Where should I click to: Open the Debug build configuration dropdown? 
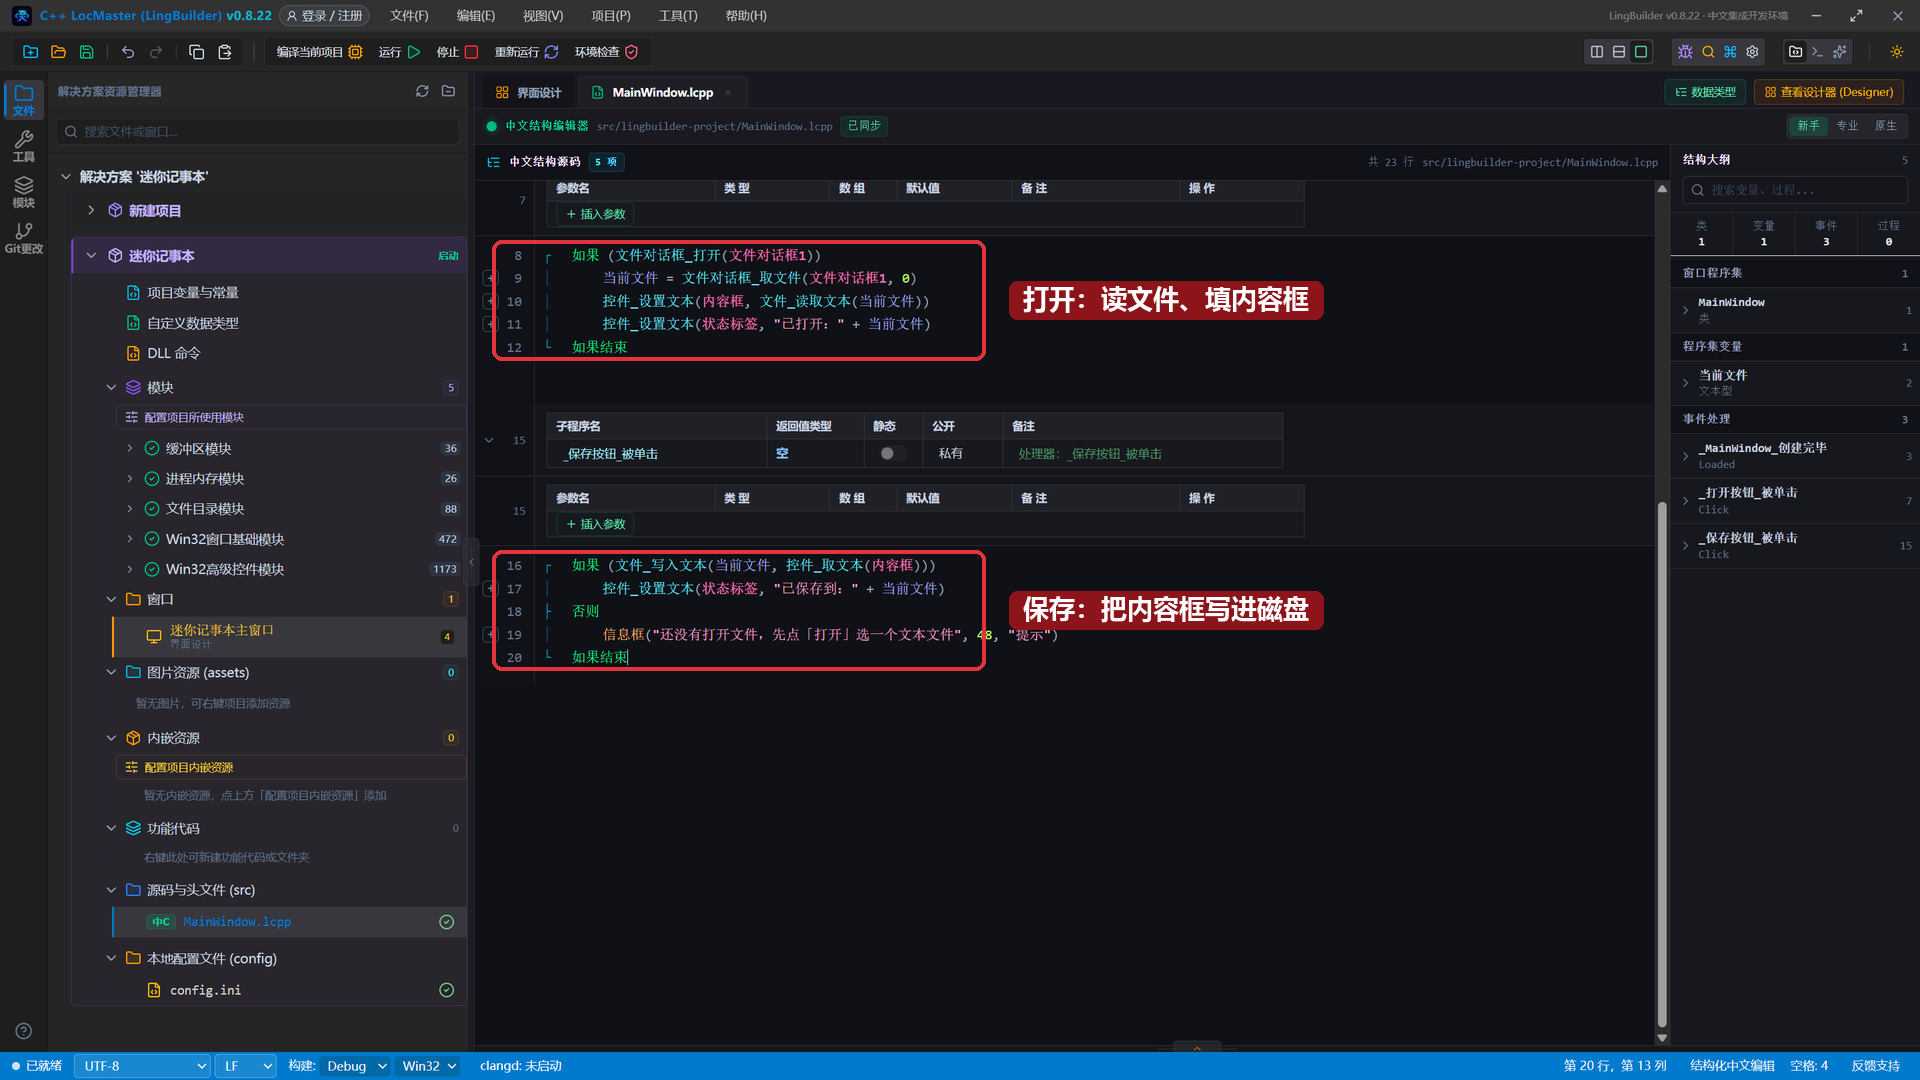click(x=356, y=1066)
